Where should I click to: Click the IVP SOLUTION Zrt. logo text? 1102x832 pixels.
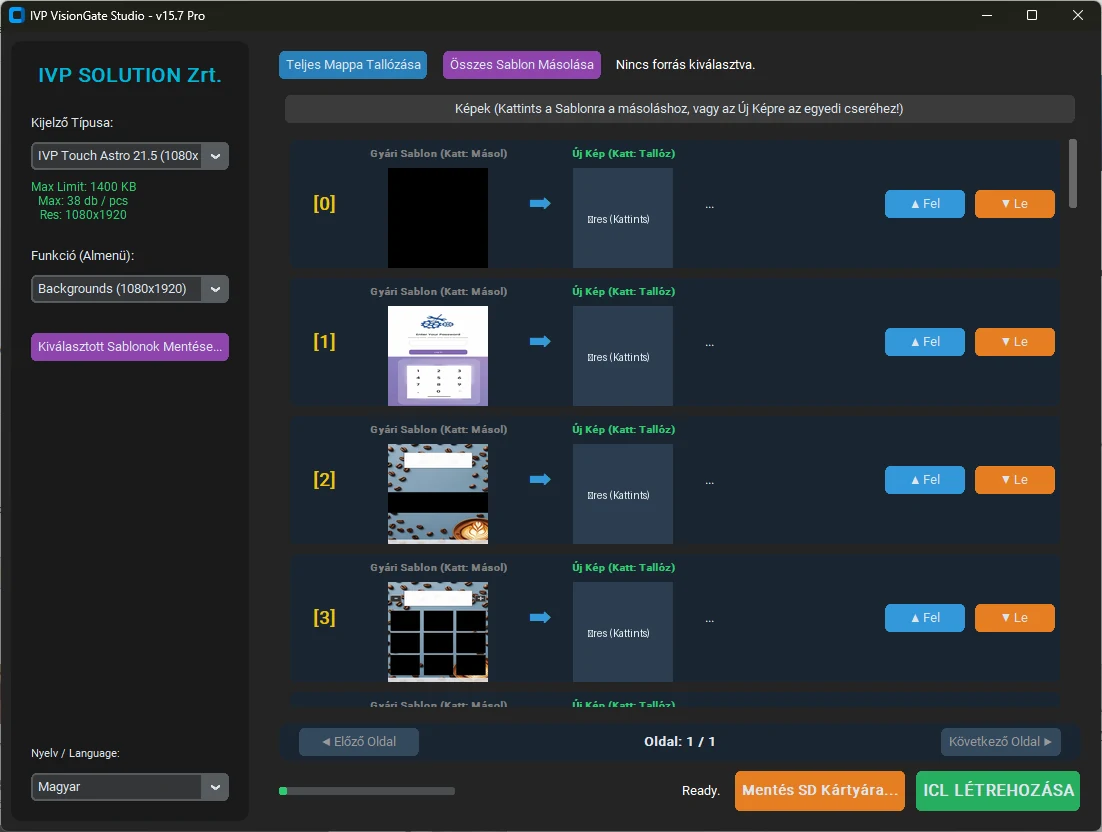(x=130, y=75)
